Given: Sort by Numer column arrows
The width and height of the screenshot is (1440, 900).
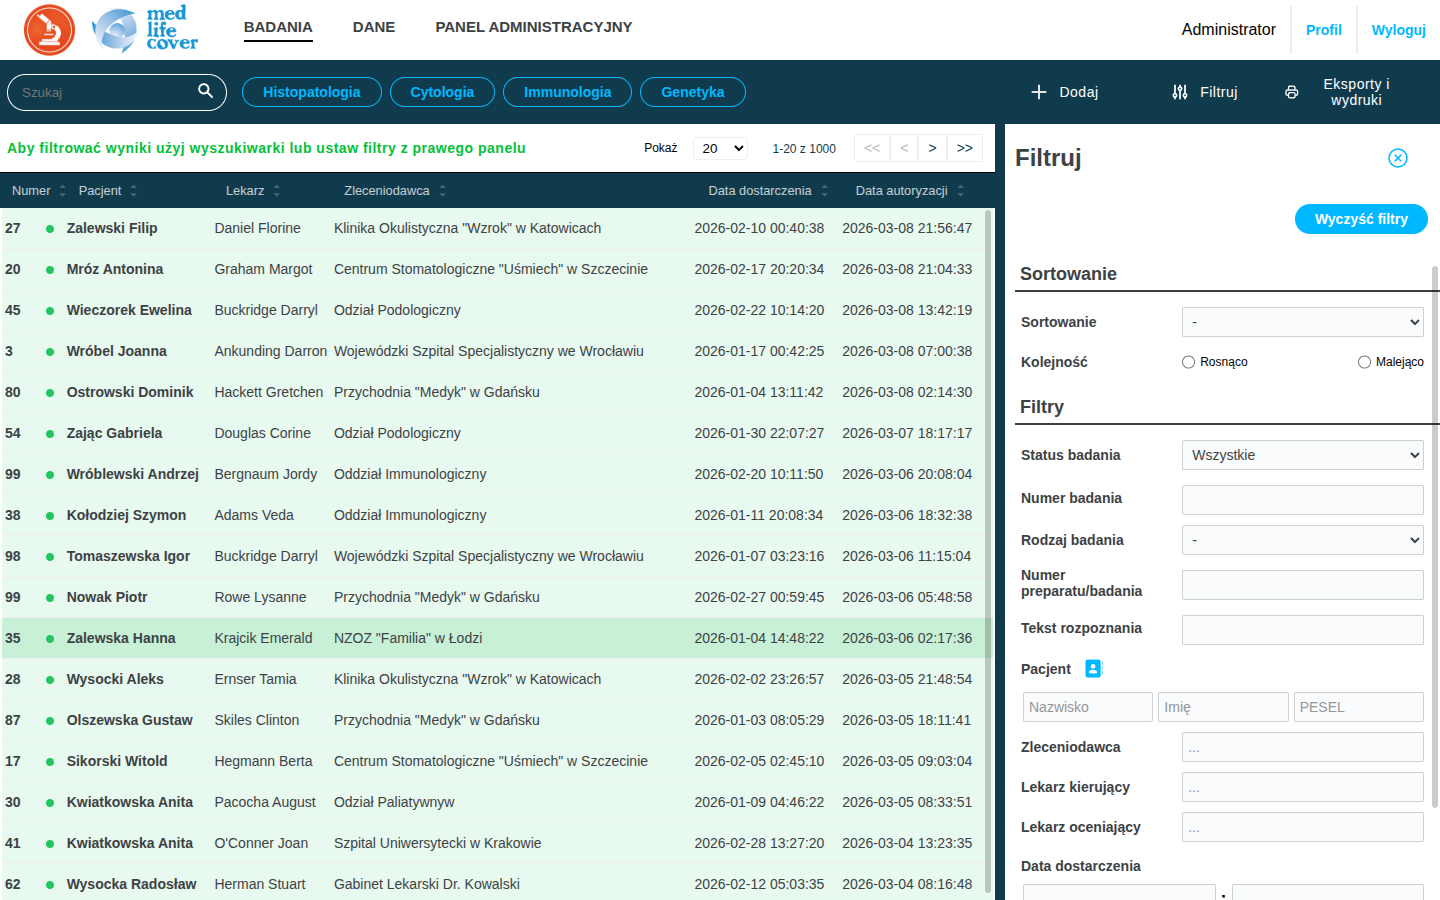Looking at the screenshot, I should tap(62, 191).
